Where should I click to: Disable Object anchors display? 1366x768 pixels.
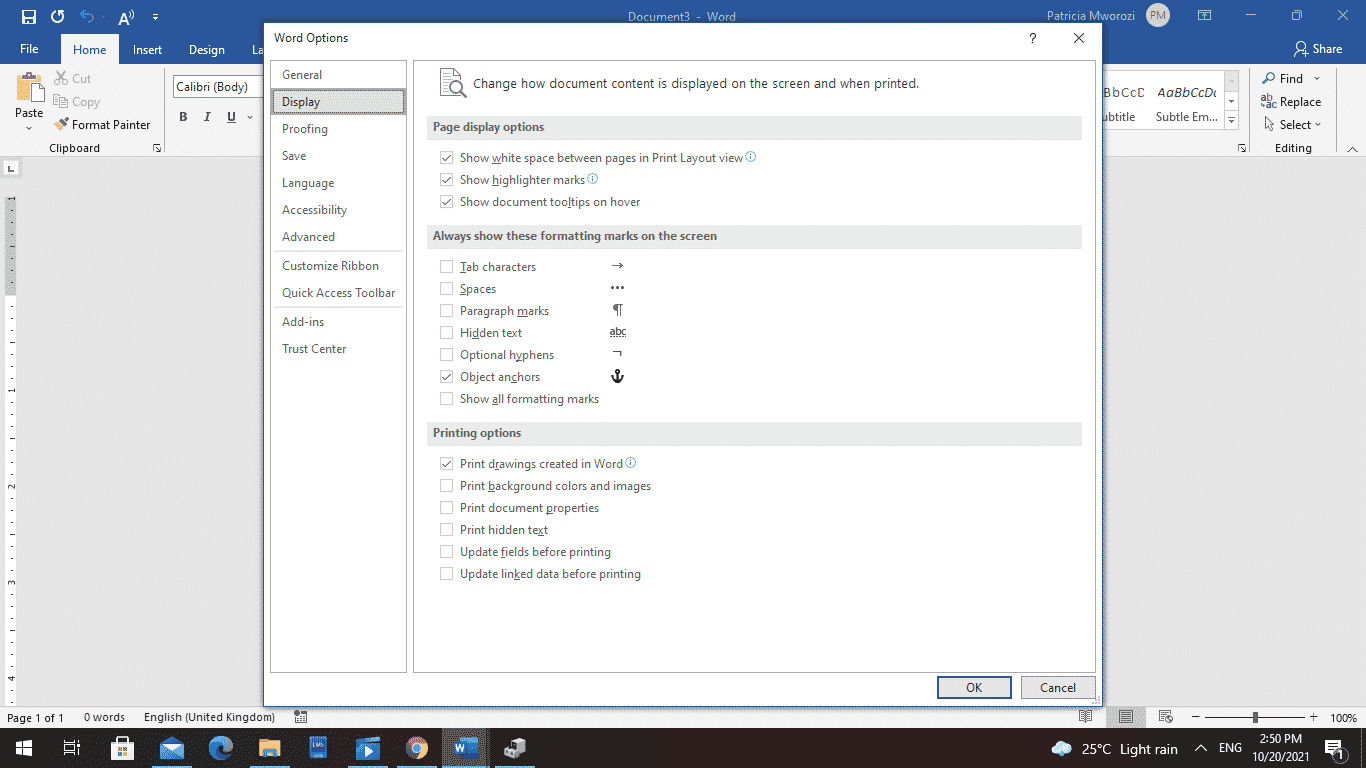[x=446, y=376]
